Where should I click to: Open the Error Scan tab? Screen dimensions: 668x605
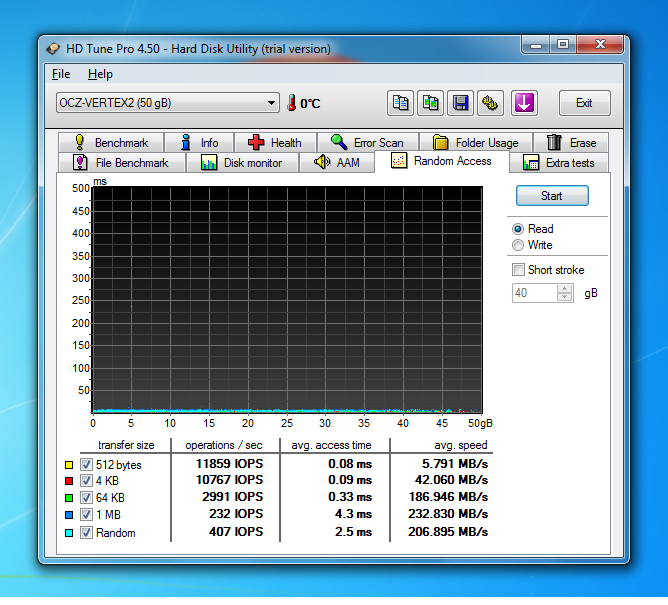367,143
